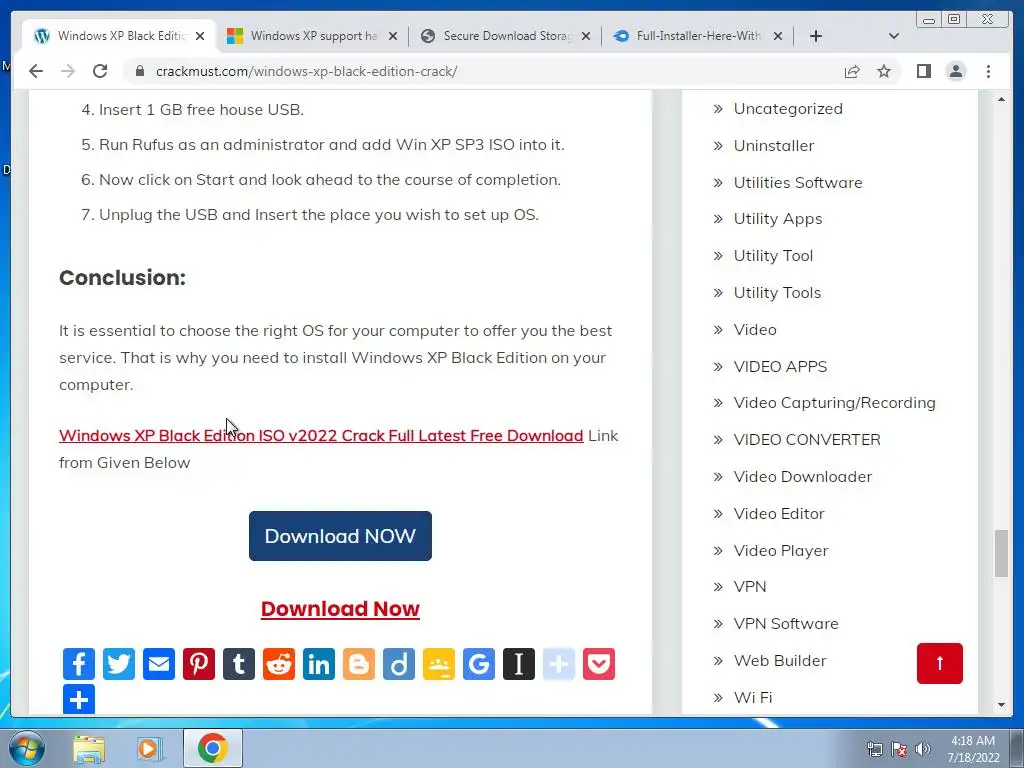Click the yellow Google Classroom share icon
This screenshot has width=1024, height=768.
pos(439,664)
